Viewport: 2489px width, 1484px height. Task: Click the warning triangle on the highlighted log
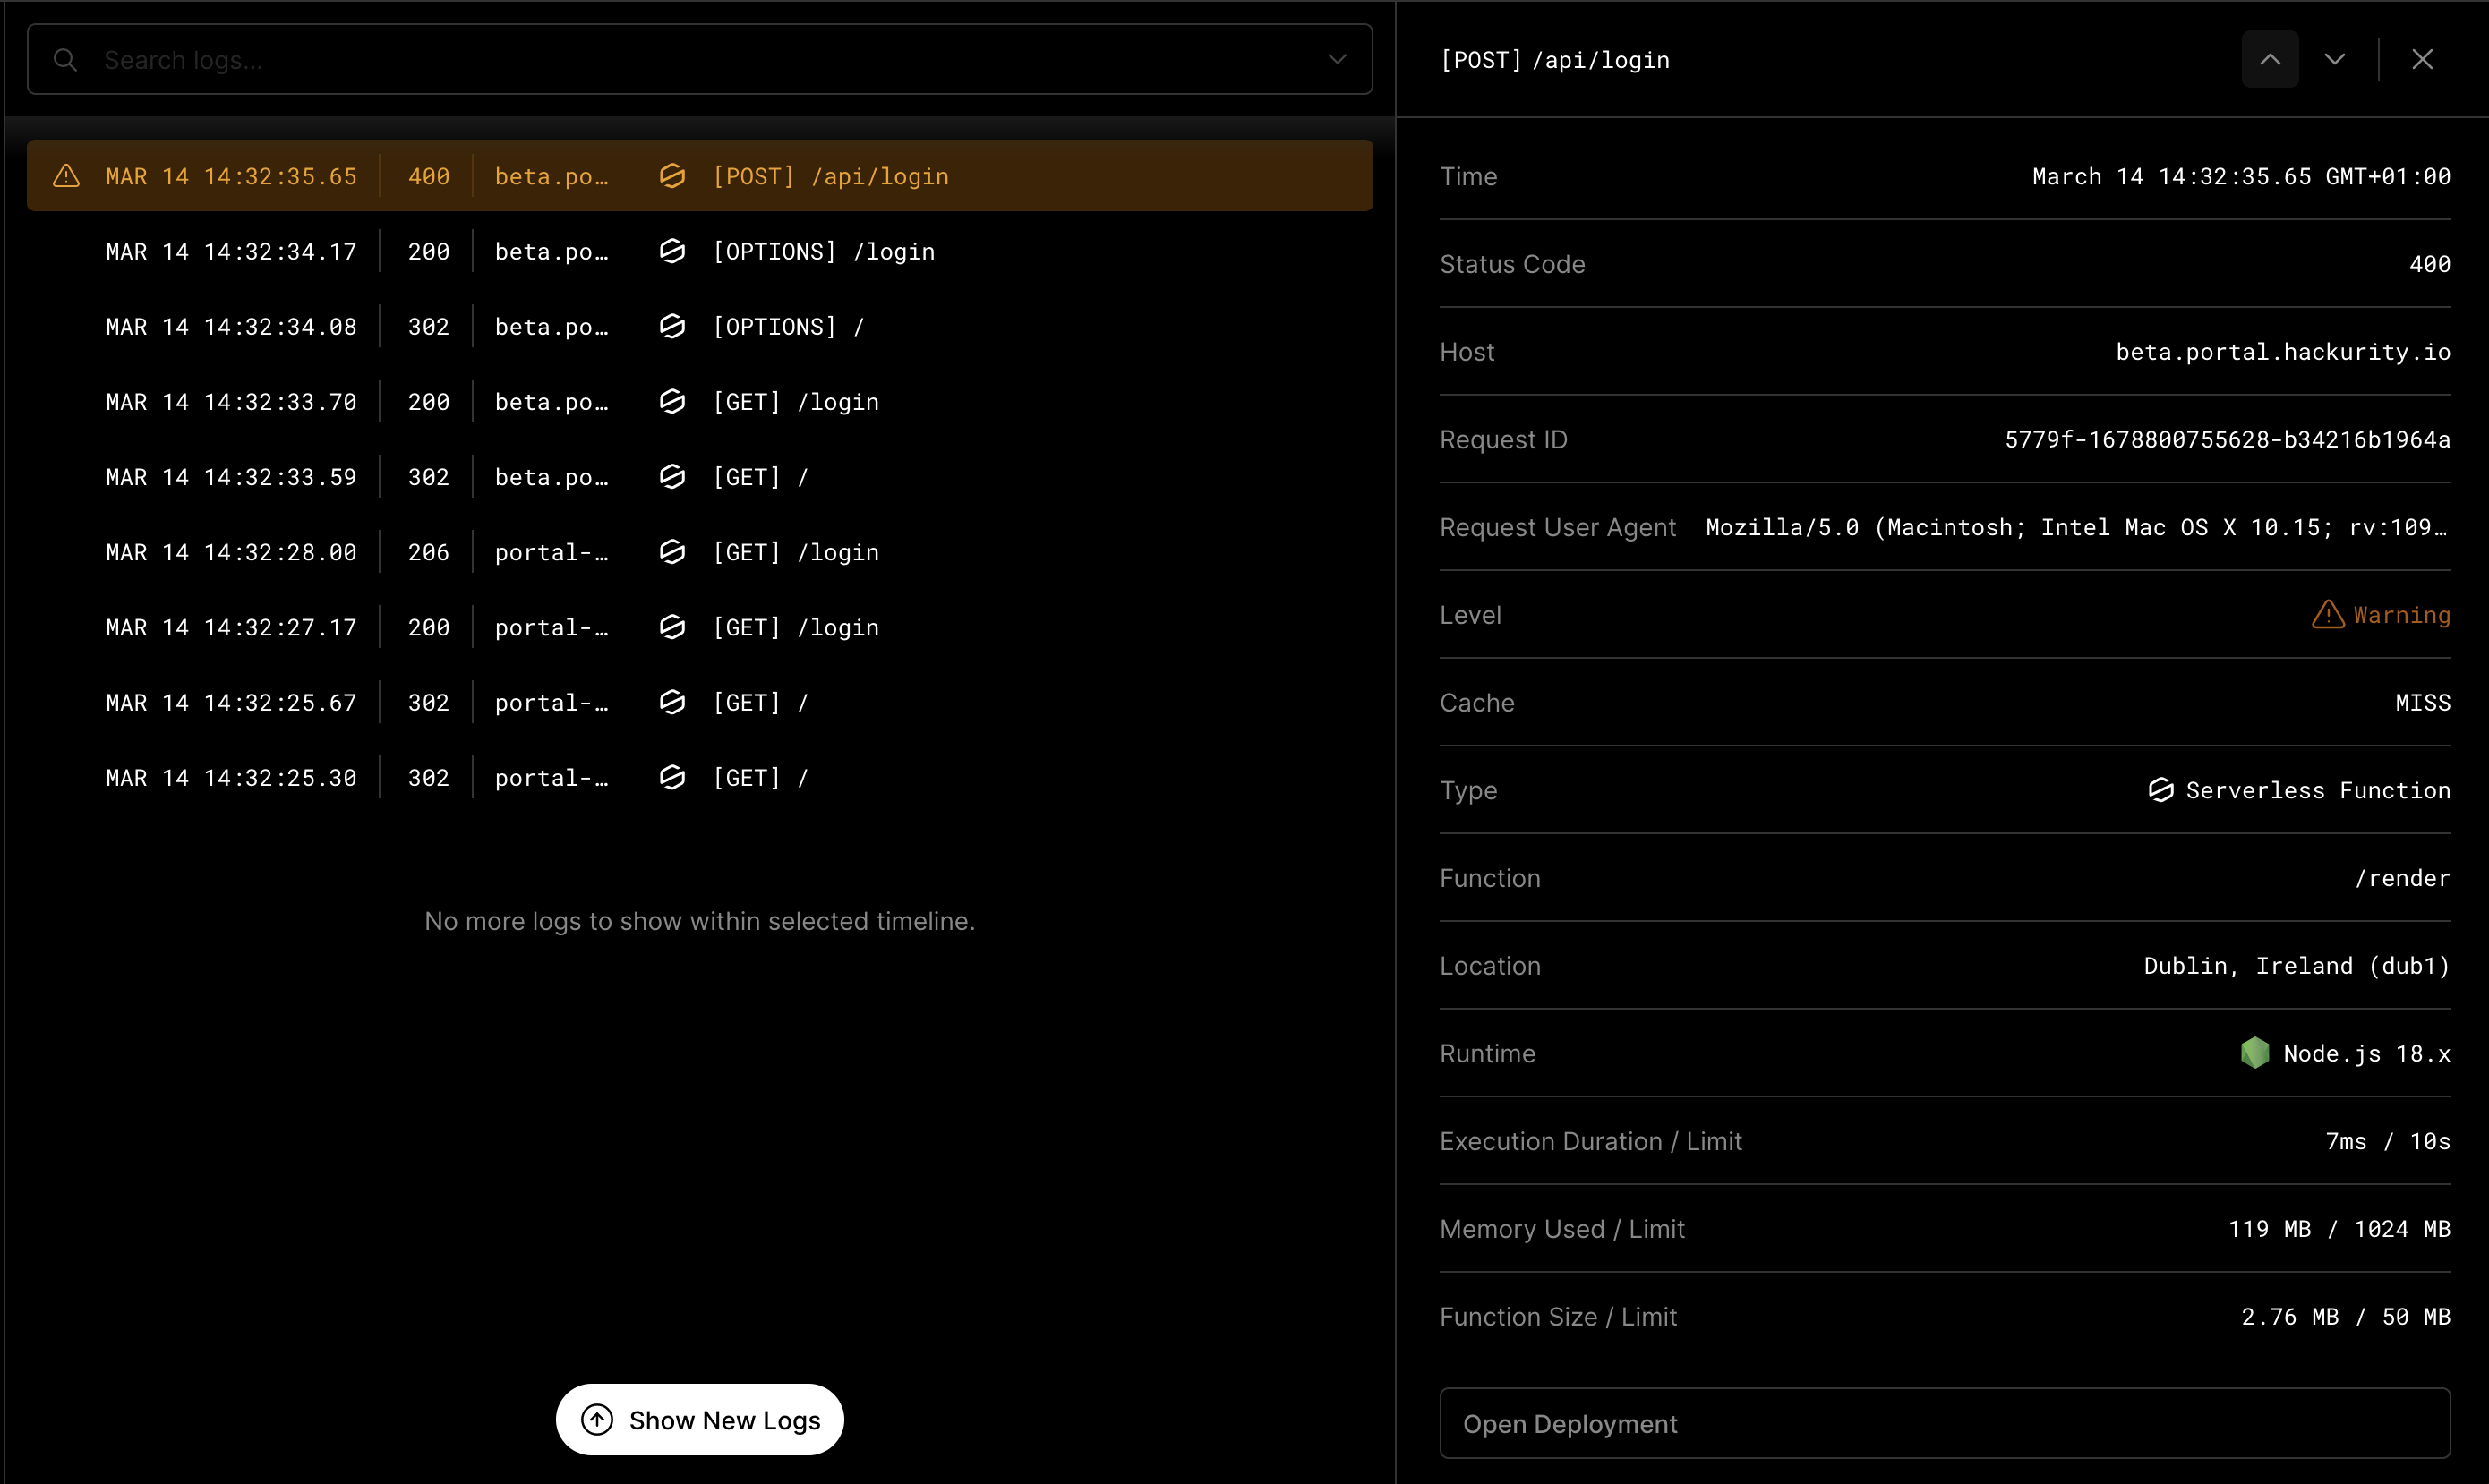(65, 175)
